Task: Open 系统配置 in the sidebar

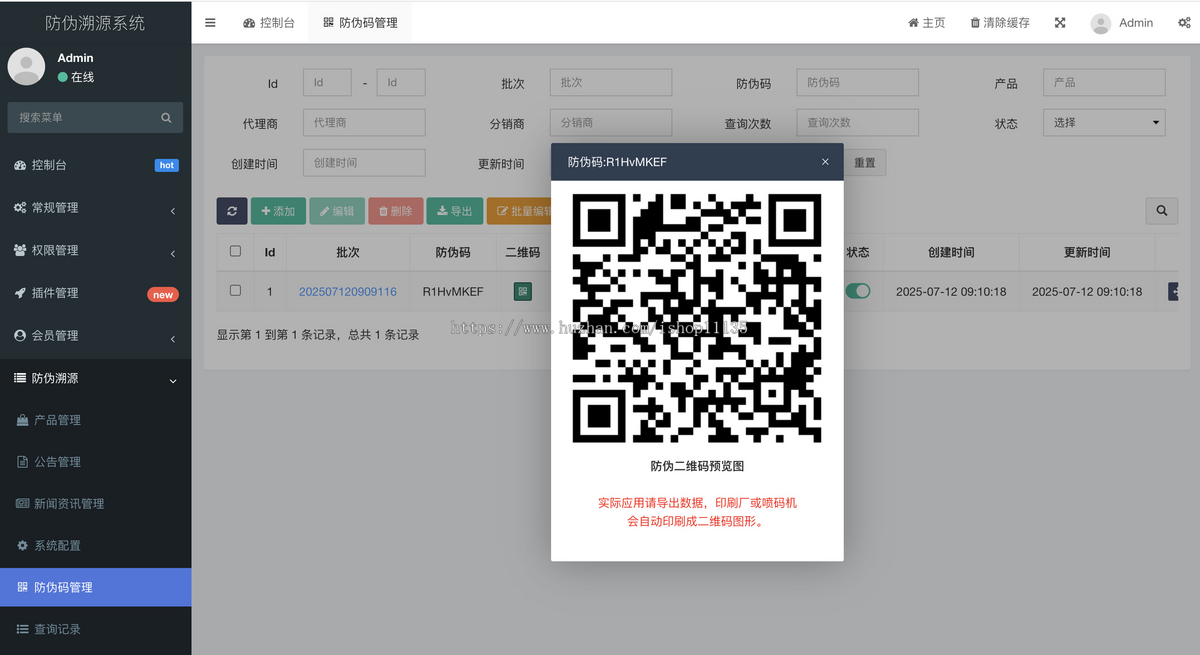Action: (x=95, y=546)
